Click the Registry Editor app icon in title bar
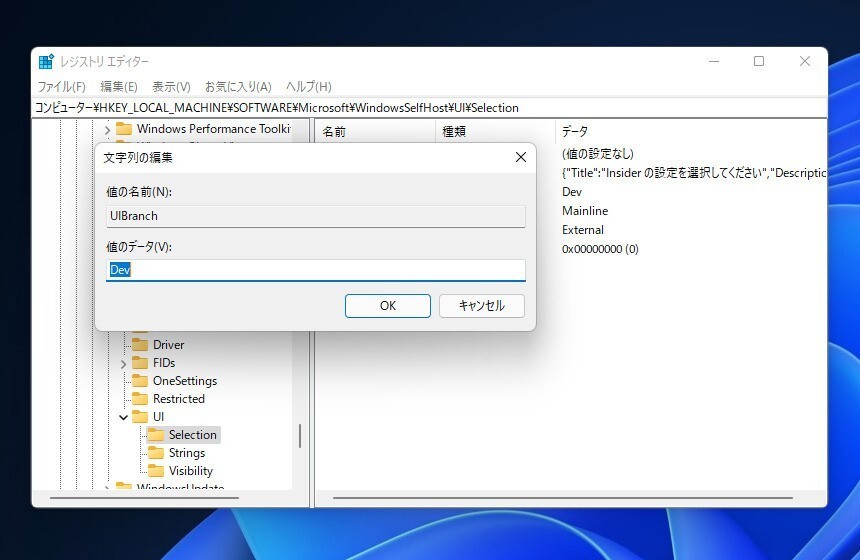 (x=46, y=61)
